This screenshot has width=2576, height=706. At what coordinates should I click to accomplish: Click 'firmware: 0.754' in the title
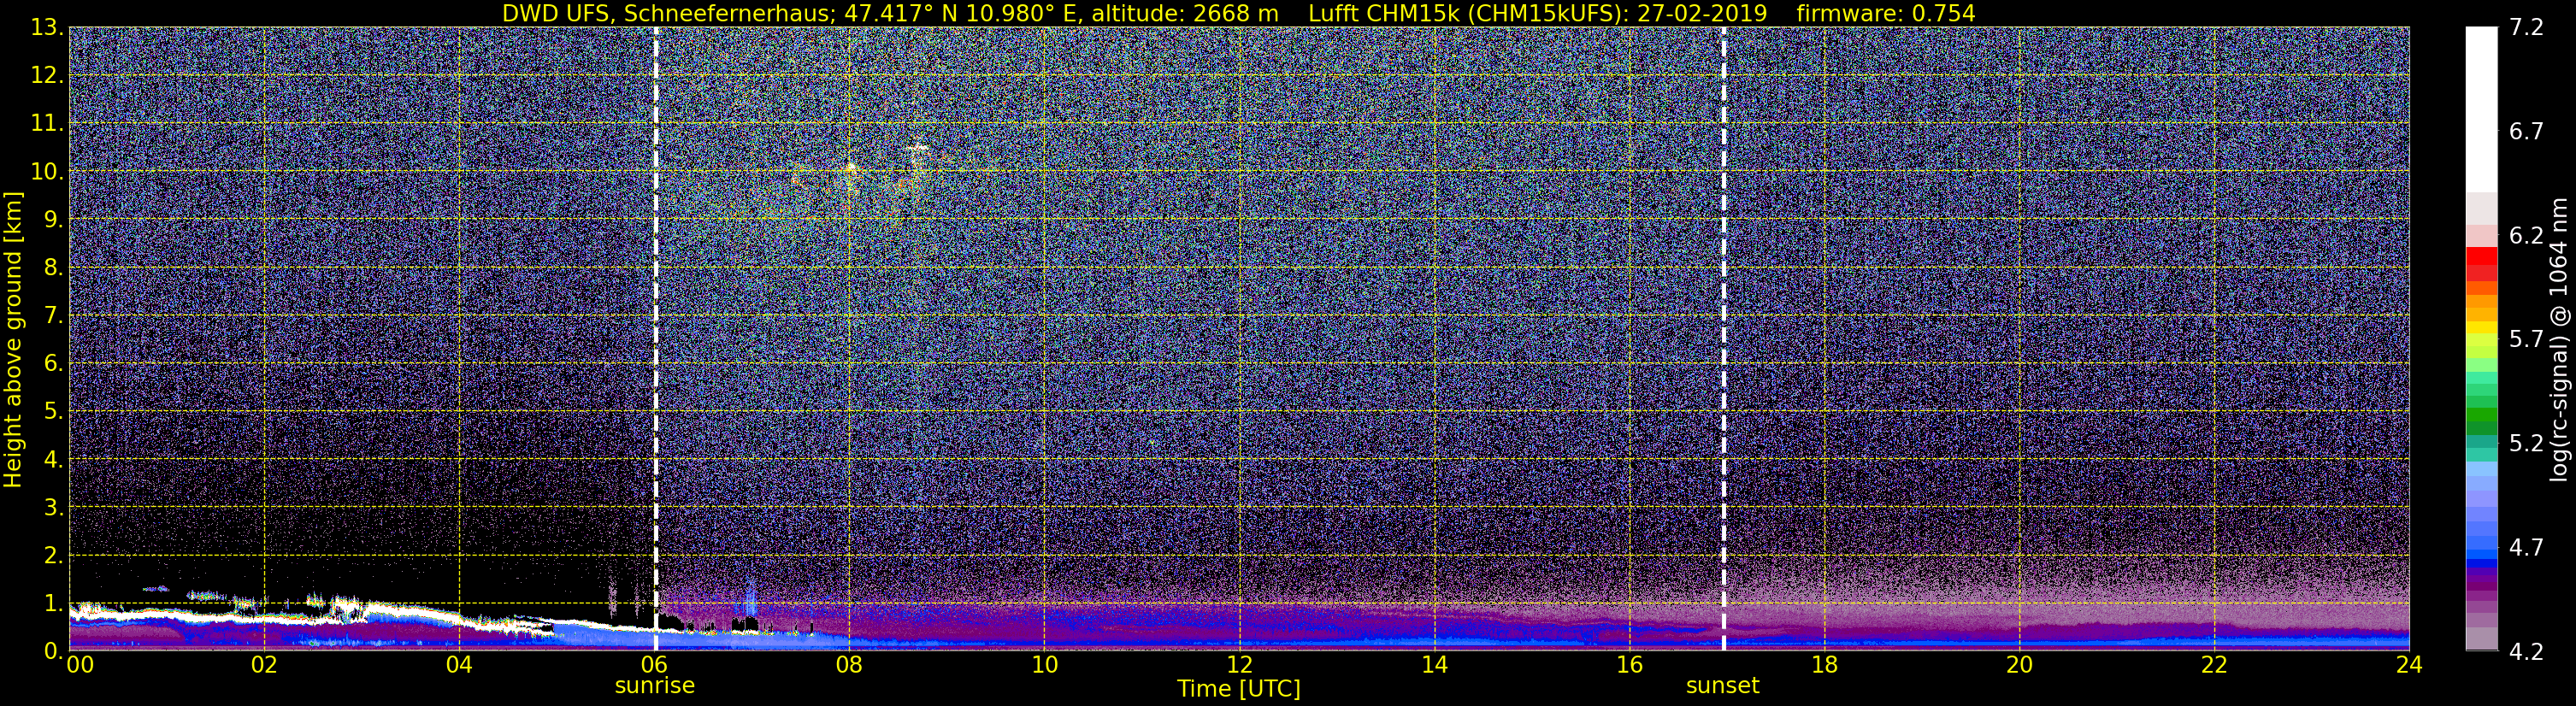point(1886,14)
